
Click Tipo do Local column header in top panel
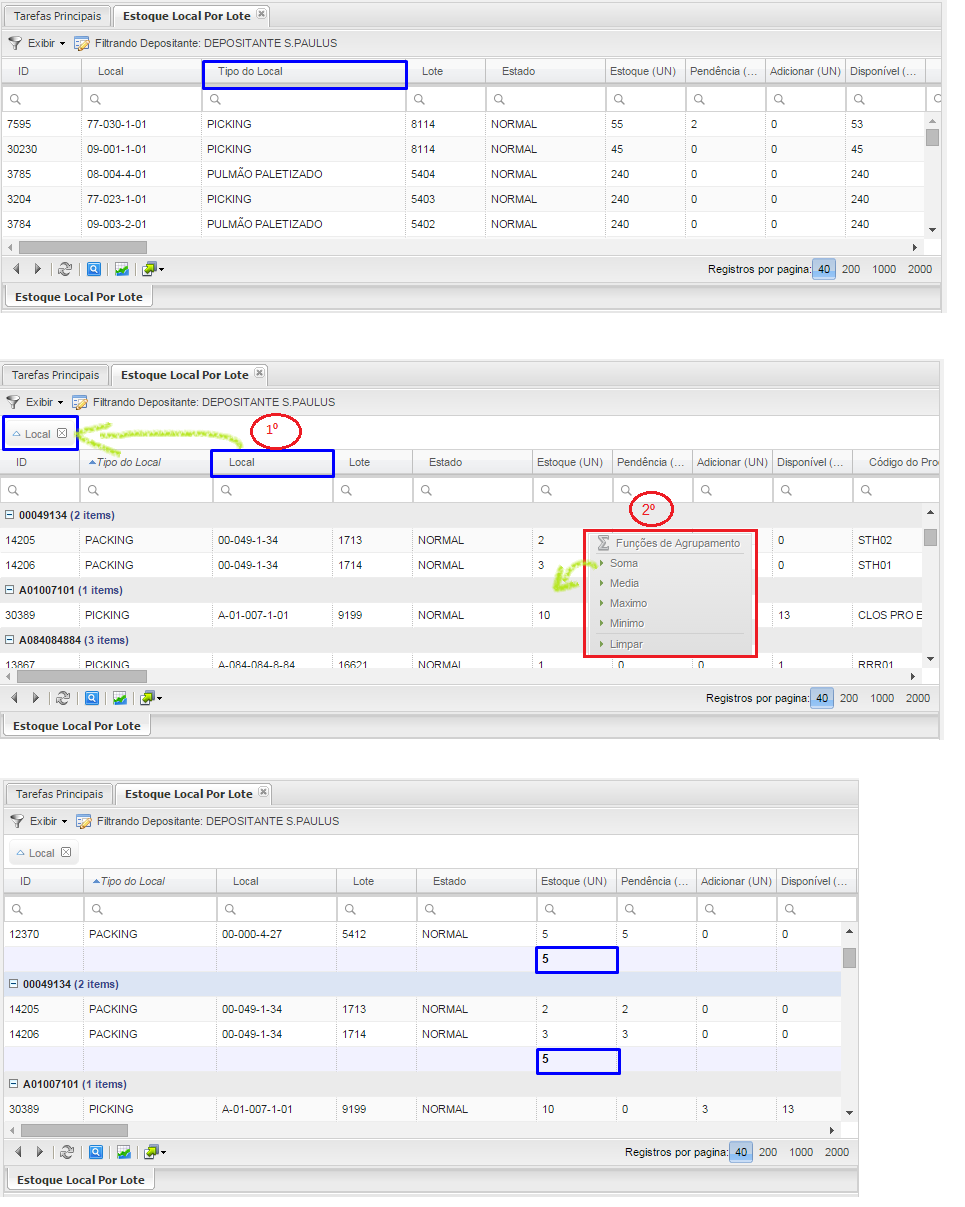[304, 72]
